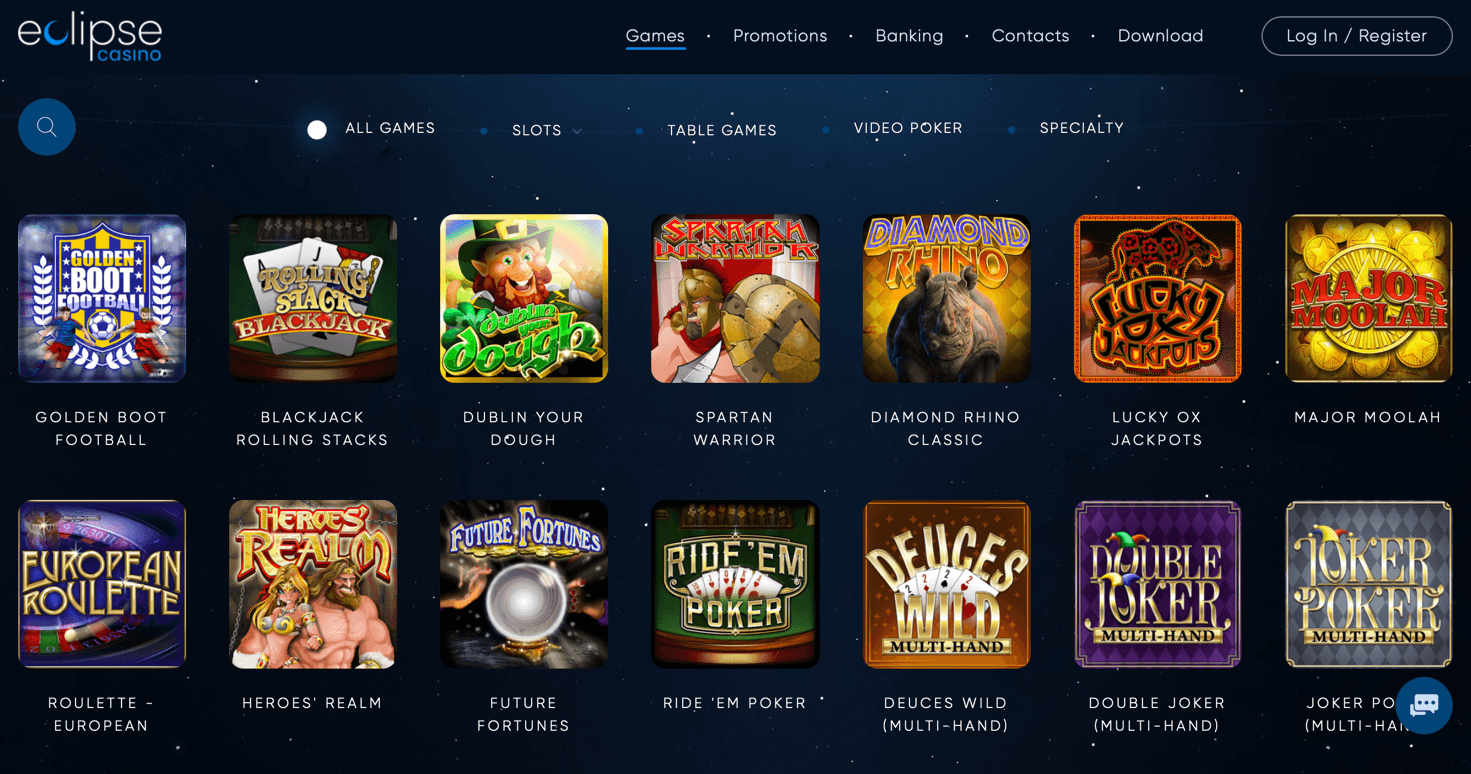
Task: Click the Eclipse Casino logo
Action: coord(90,37)
